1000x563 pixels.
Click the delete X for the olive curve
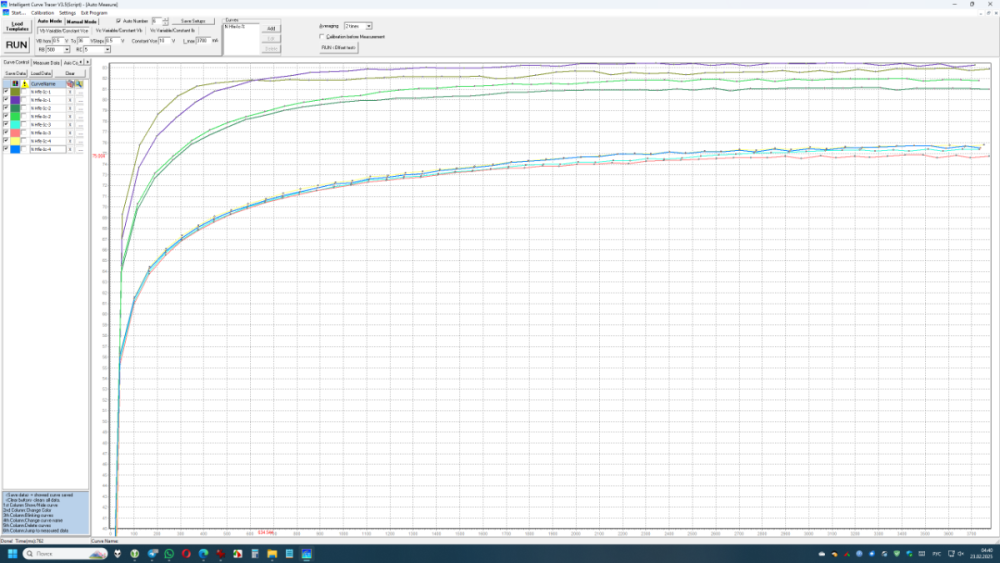tap(71, 92)
